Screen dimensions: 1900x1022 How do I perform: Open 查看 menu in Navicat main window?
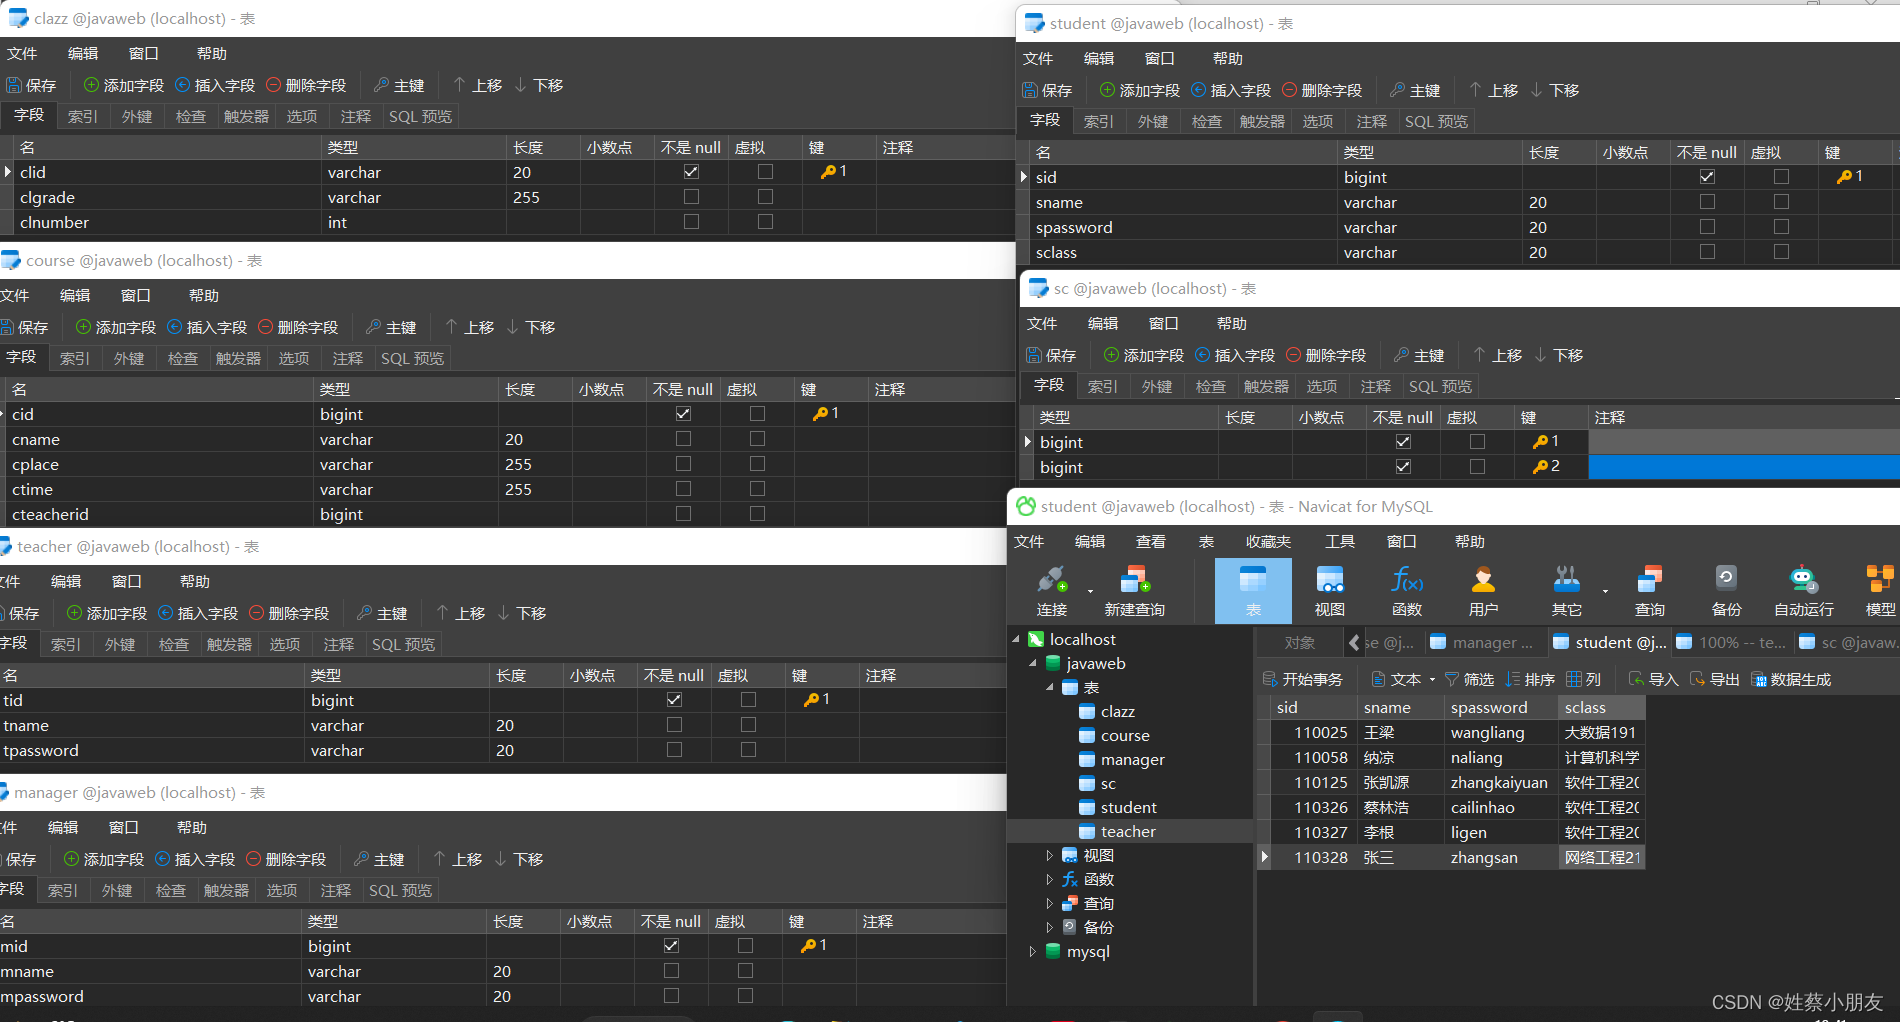1150,541
